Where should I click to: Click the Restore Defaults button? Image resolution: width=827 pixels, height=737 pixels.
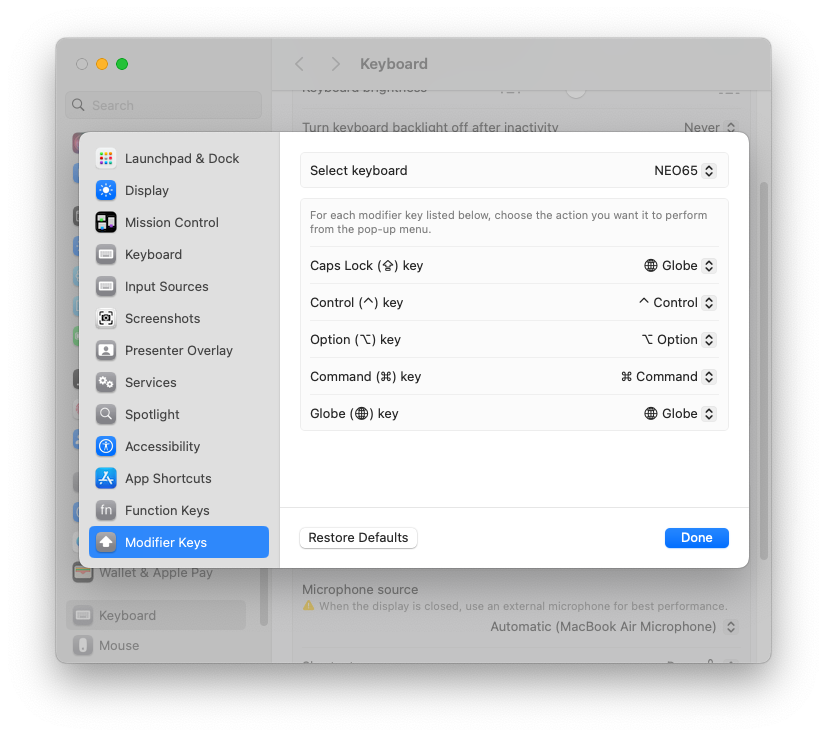(358, 538)
